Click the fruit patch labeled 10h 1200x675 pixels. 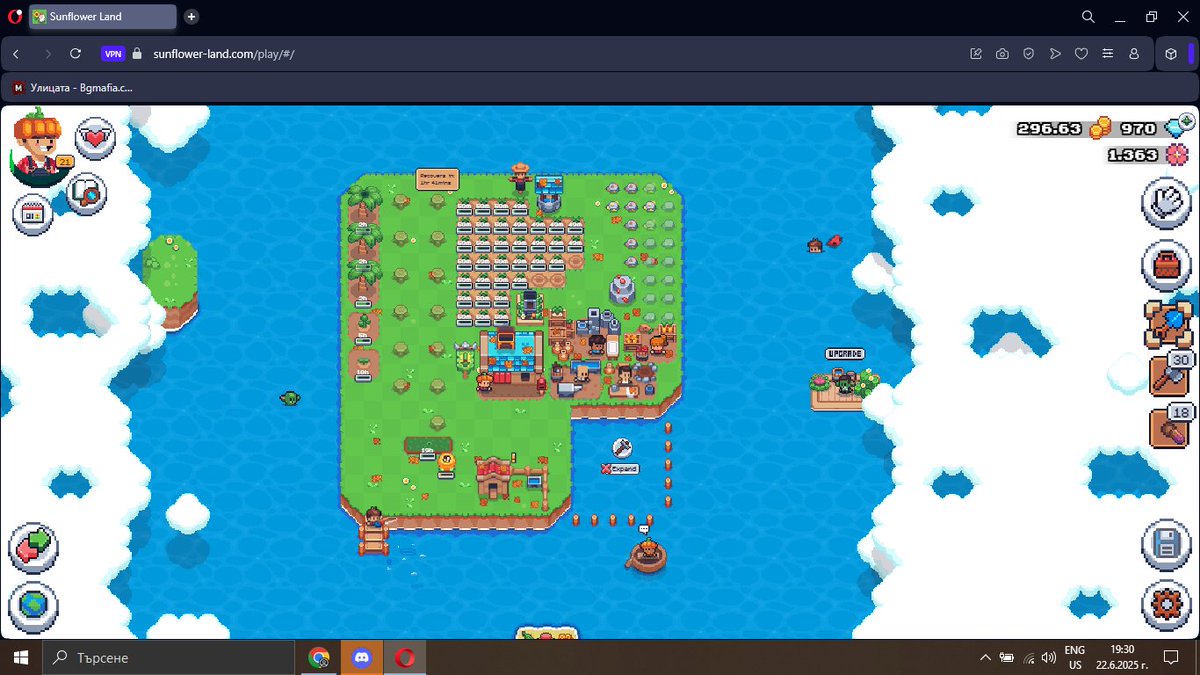(x=363, y=363)
